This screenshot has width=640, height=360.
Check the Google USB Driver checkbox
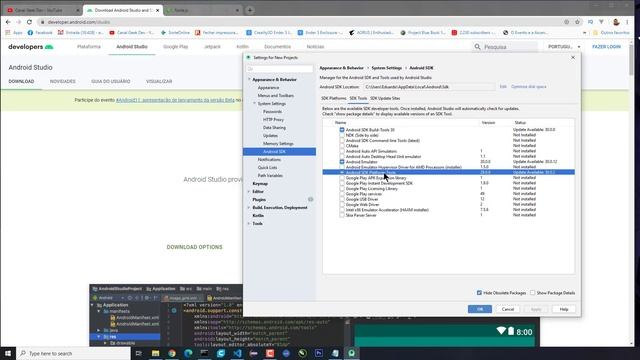pyautogui.click(x=342, y=199)
